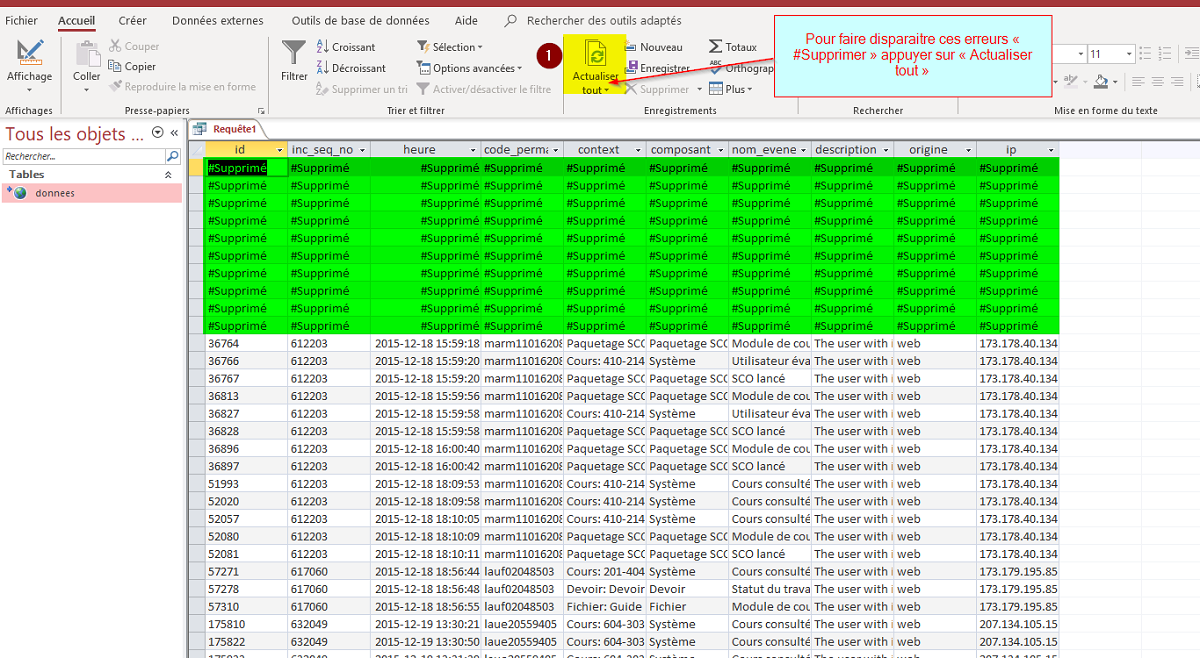Open the Créer ribbon tab
Screen dimensions: 1200x658
[132, 20]
